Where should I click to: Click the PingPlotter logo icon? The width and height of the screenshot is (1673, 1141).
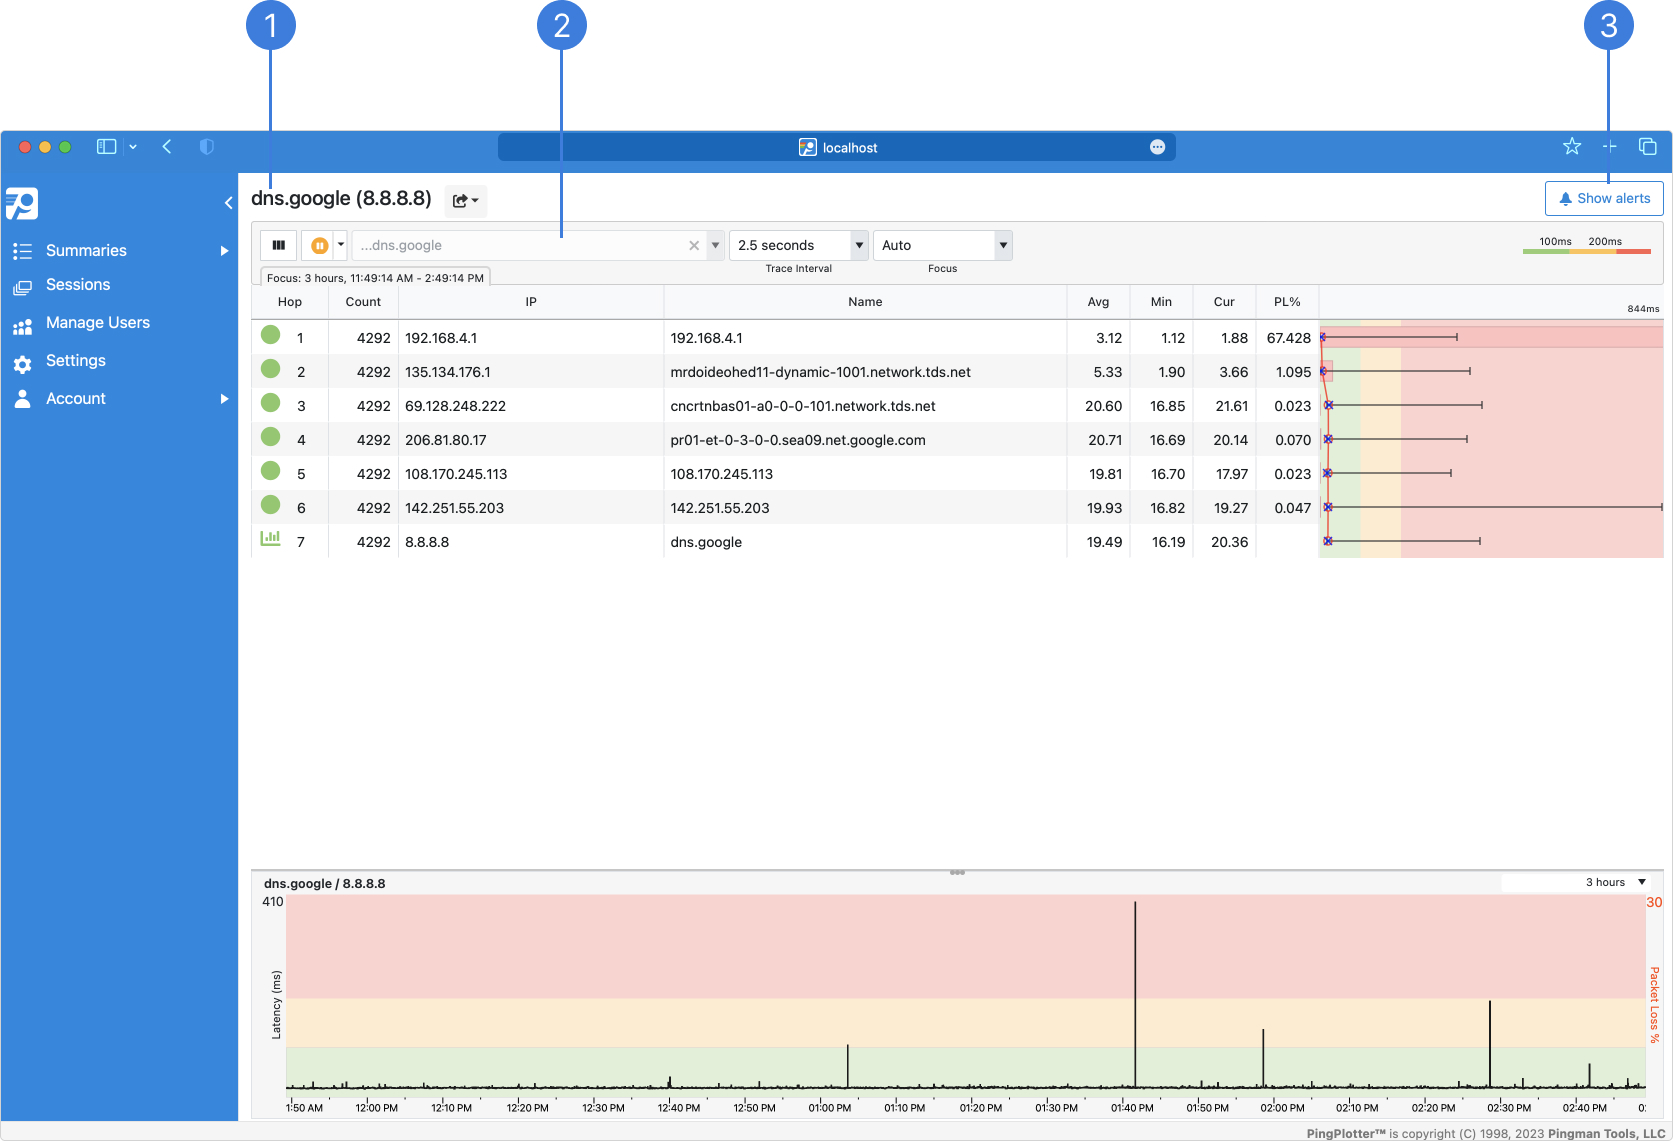pos(22,203)
